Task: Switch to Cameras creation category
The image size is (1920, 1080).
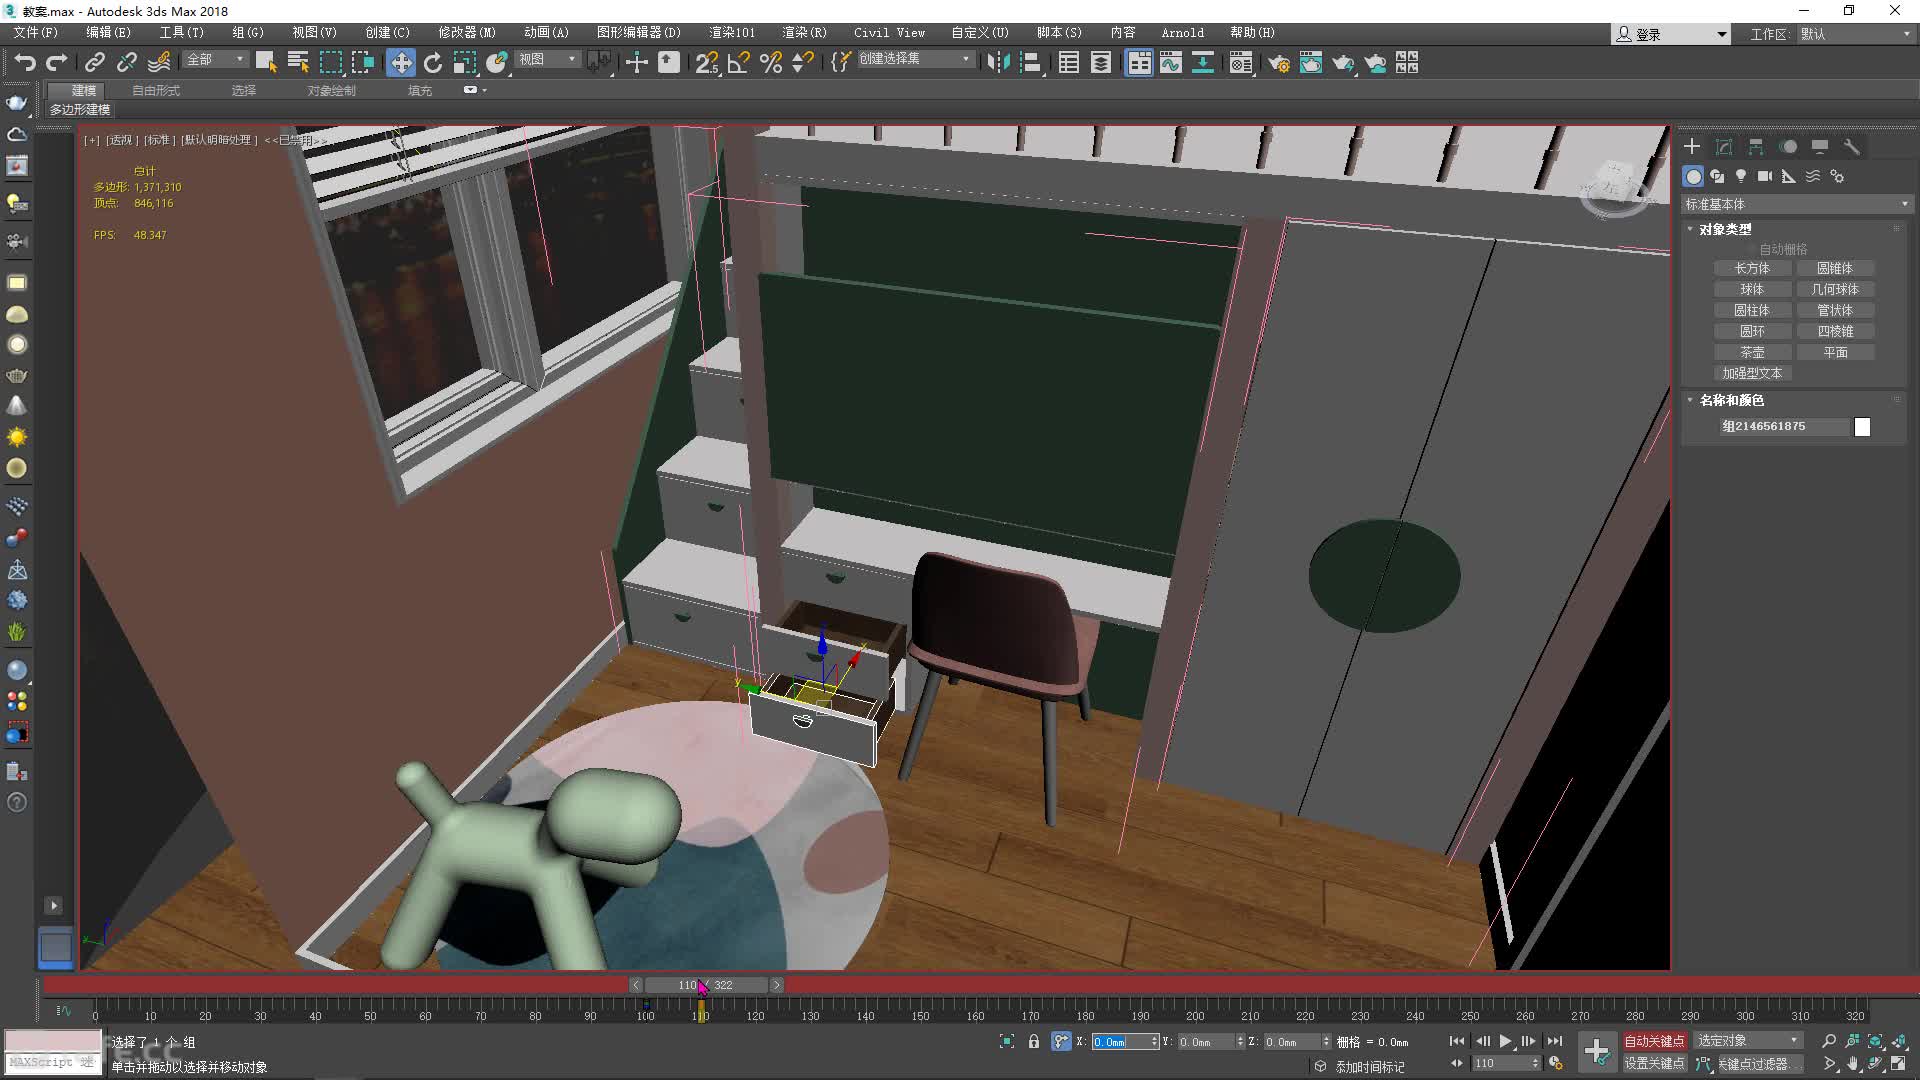Action: tap(1765, 176)
